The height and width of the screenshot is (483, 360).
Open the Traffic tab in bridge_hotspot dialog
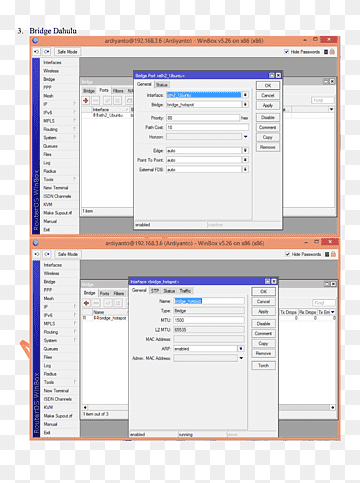185,291
